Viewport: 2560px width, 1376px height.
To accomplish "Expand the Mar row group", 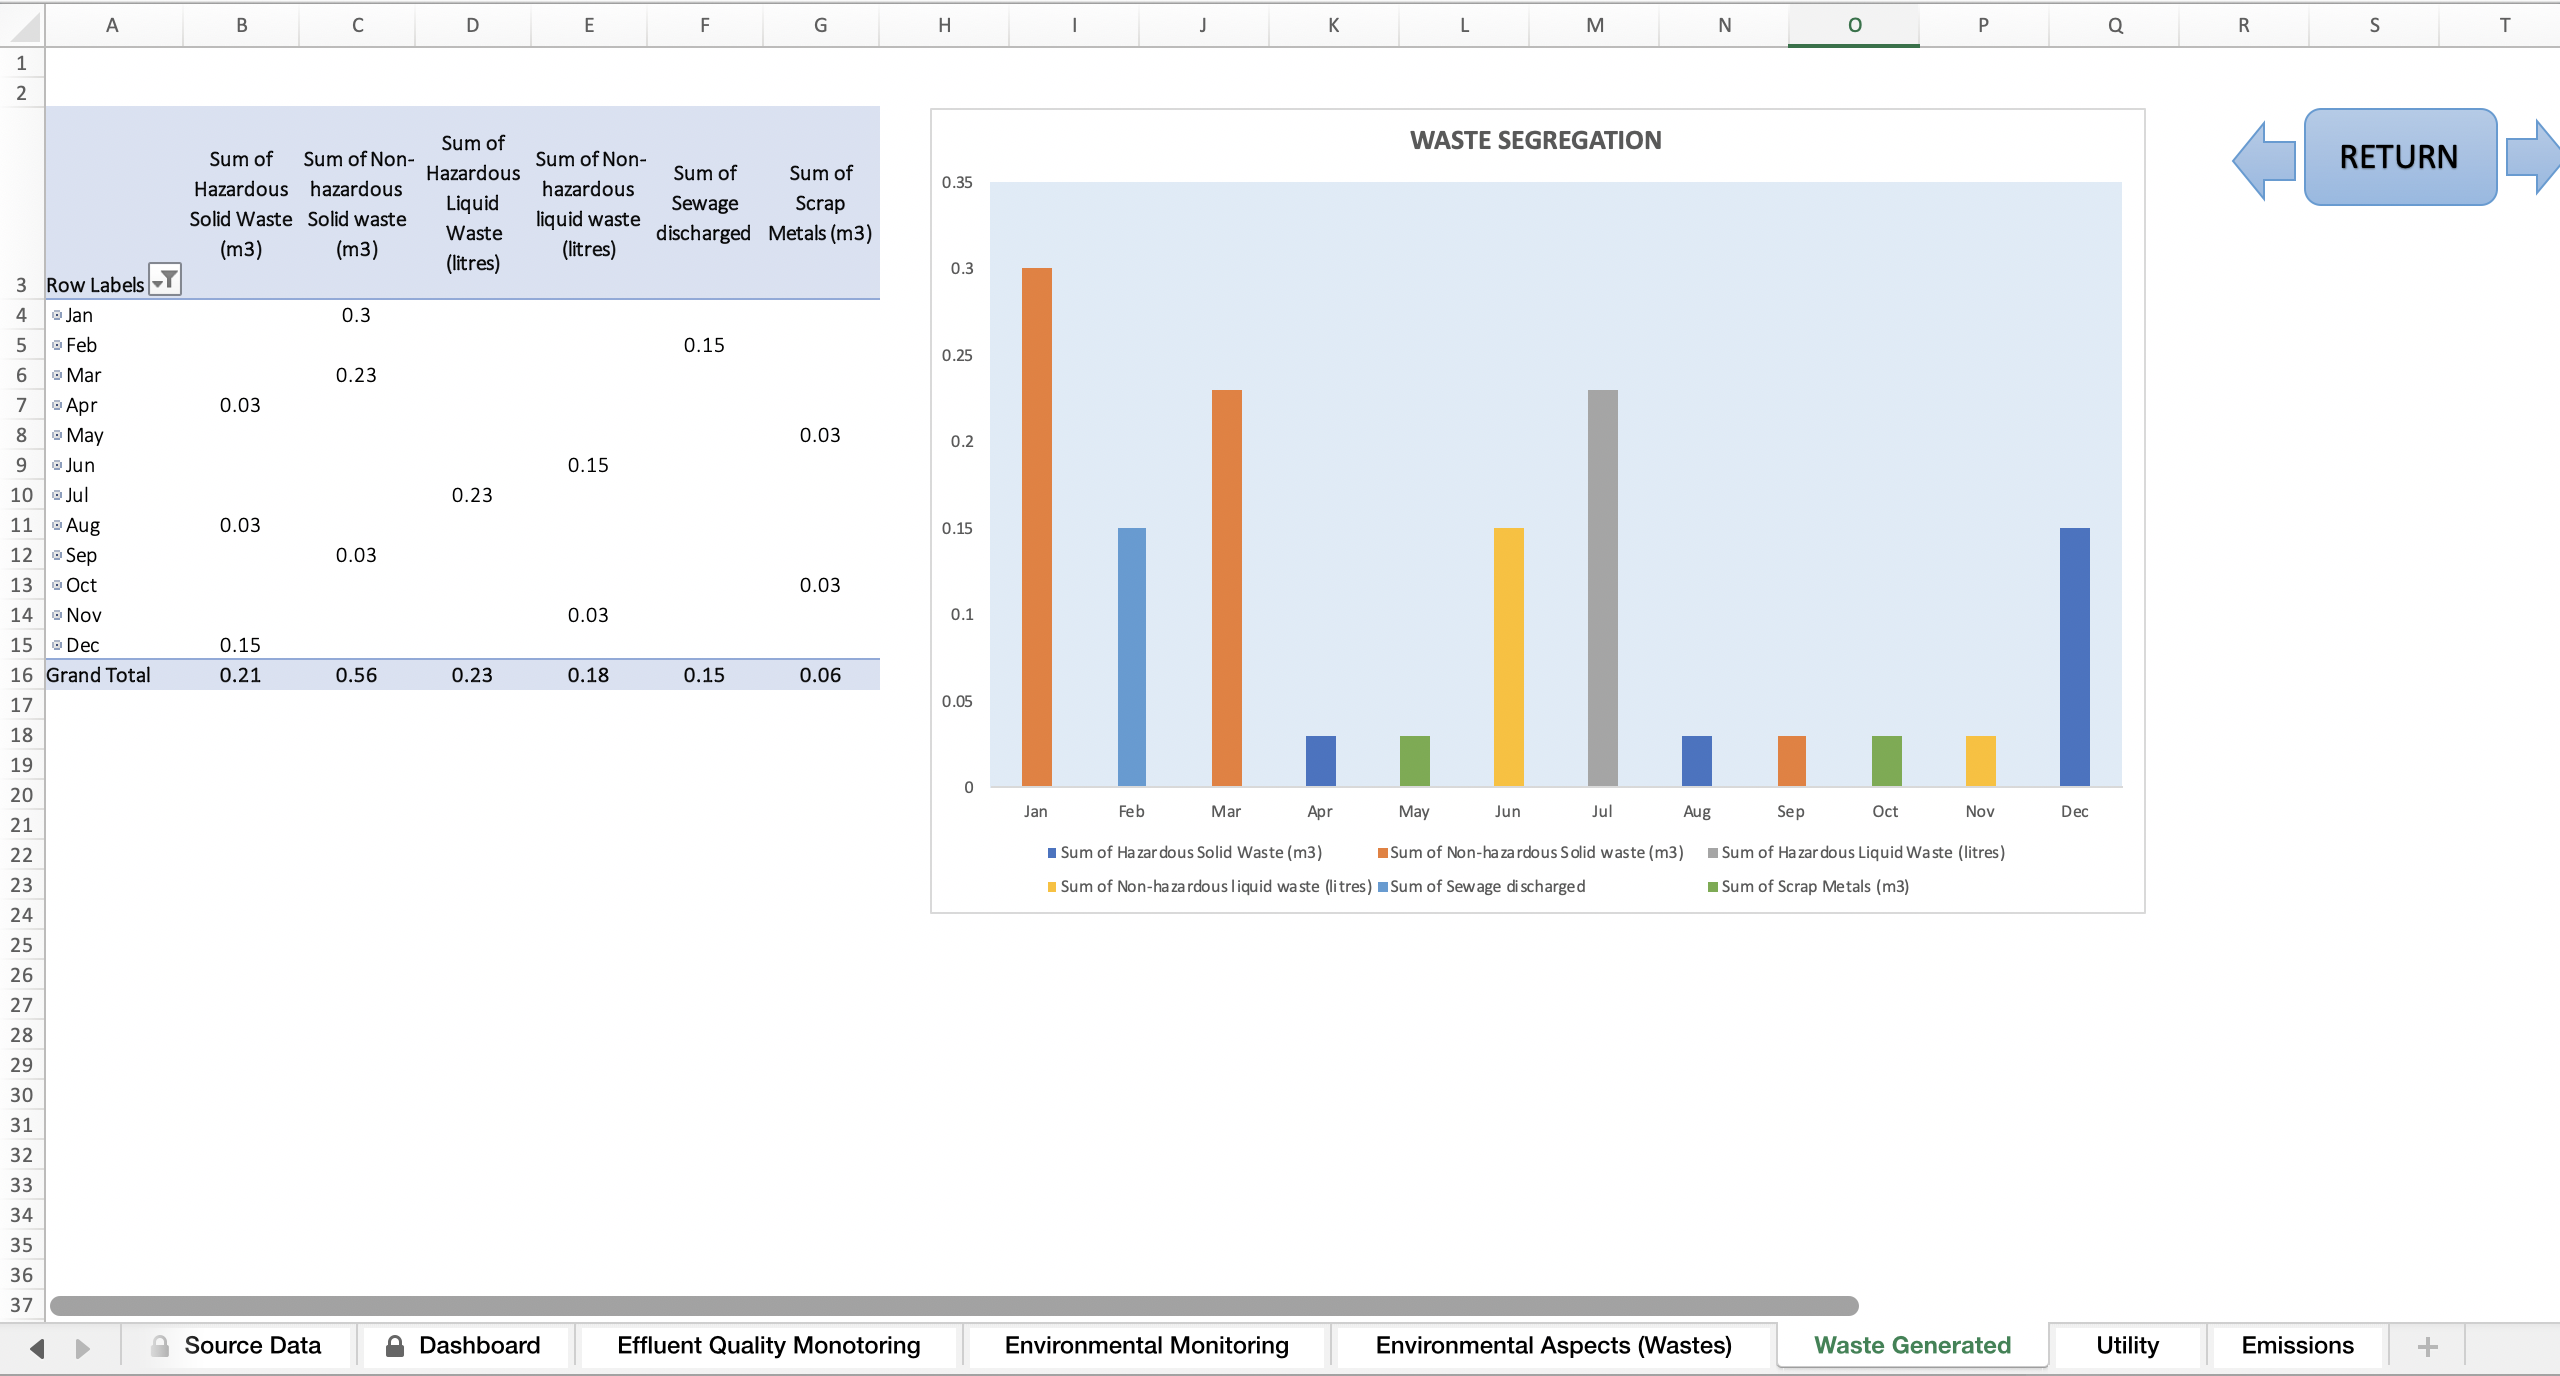I will pos(57,375).
